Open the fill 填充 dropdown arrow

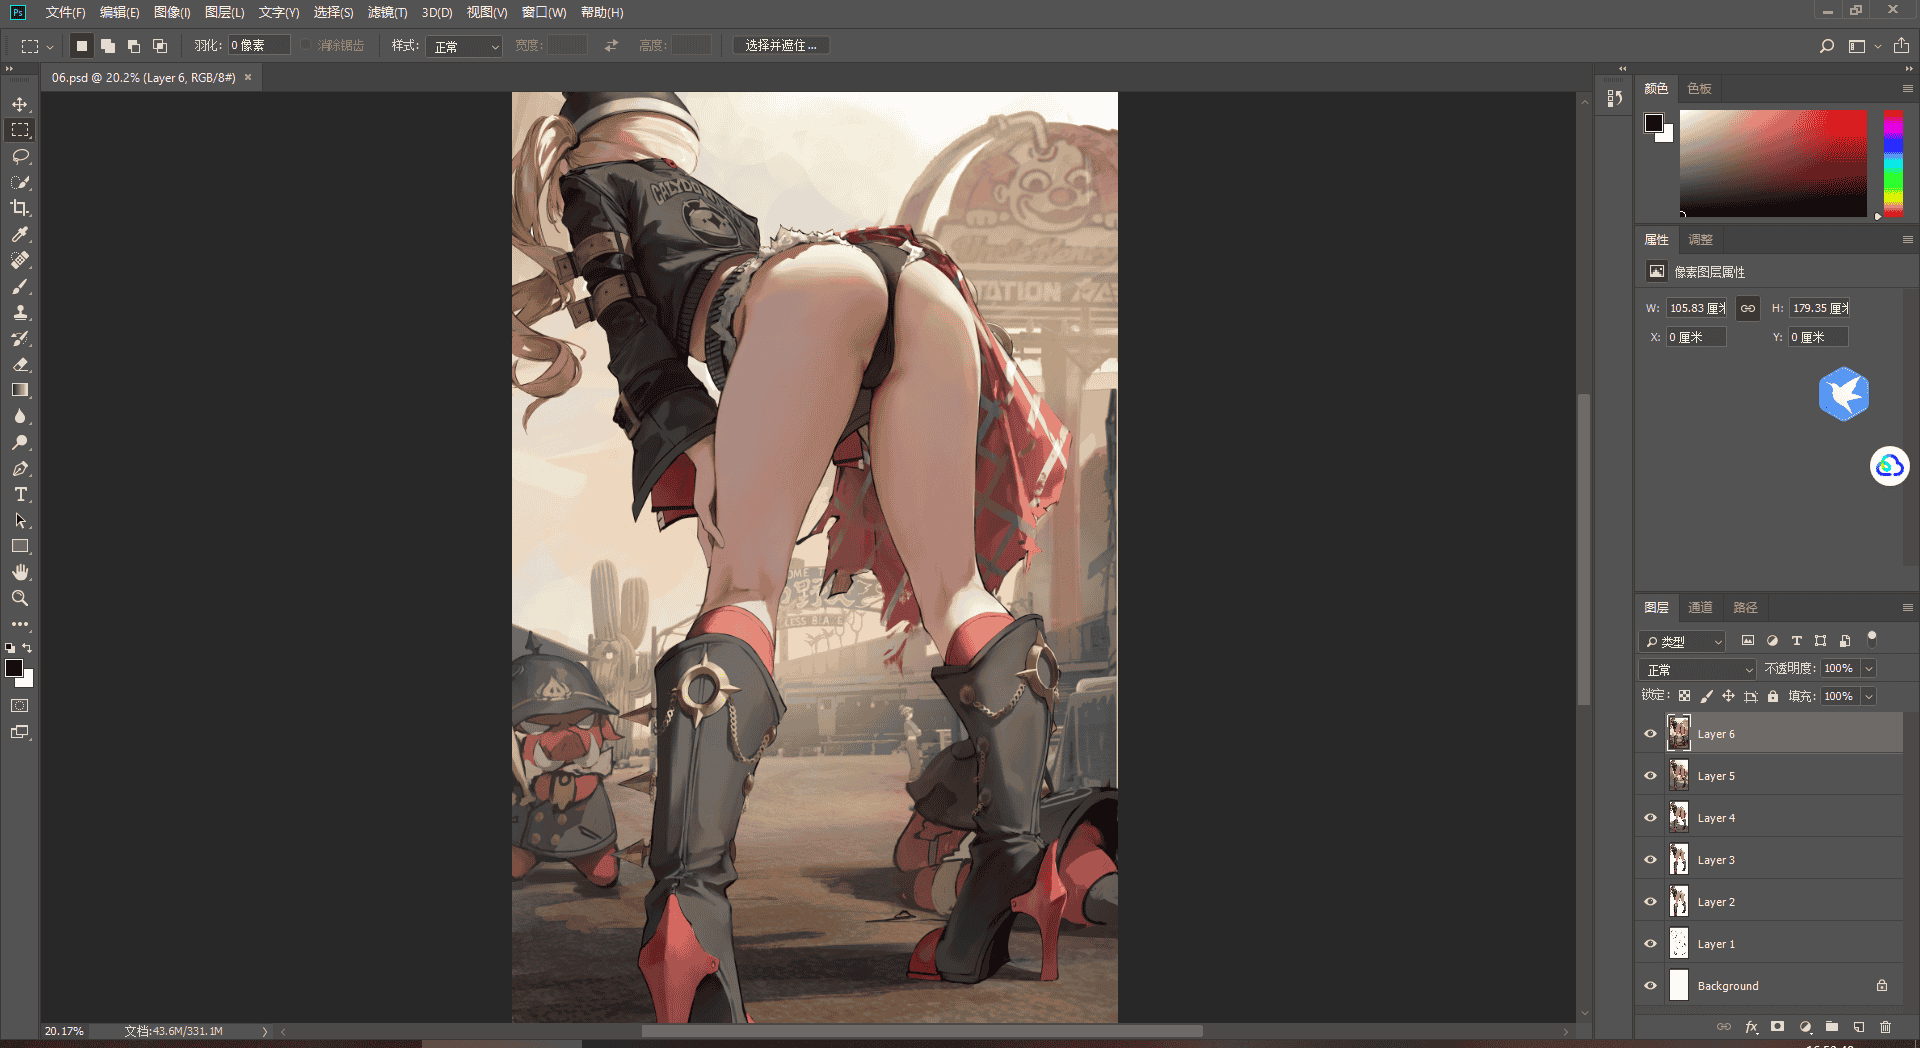[1869, 696]
